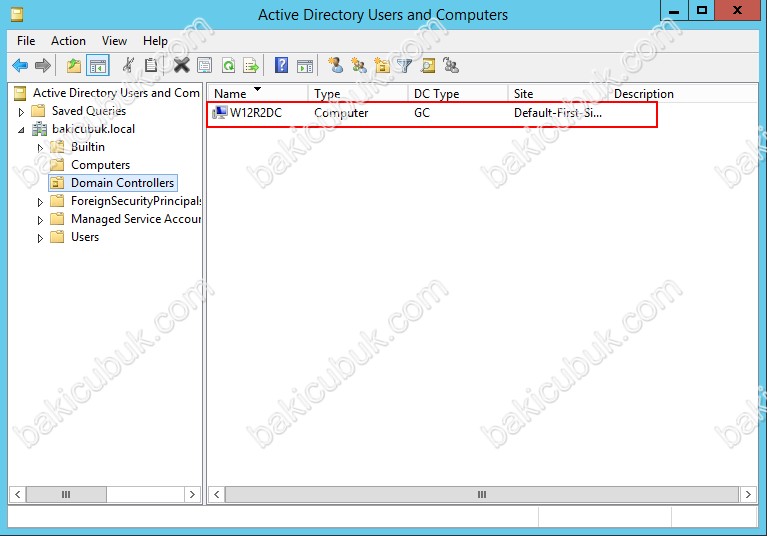Create a new user icon
767x536 pixels.
(336, 65)
